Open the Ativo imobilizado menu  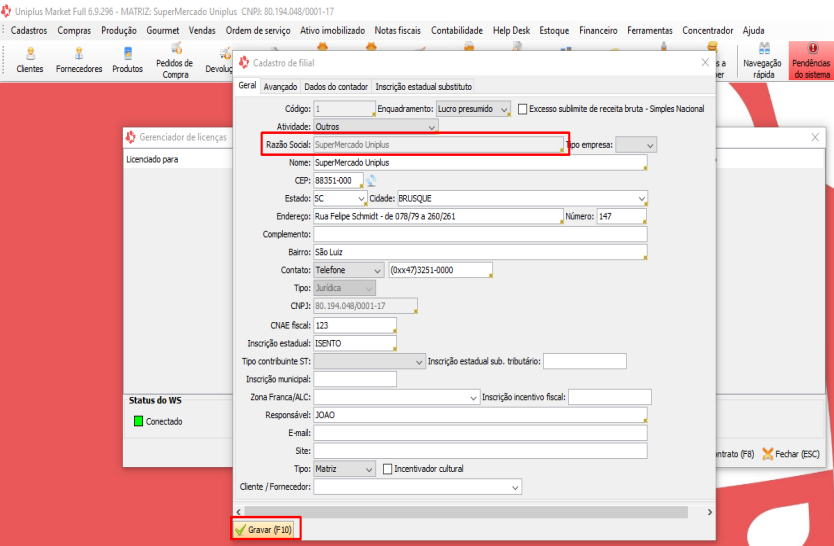point(332,30)
